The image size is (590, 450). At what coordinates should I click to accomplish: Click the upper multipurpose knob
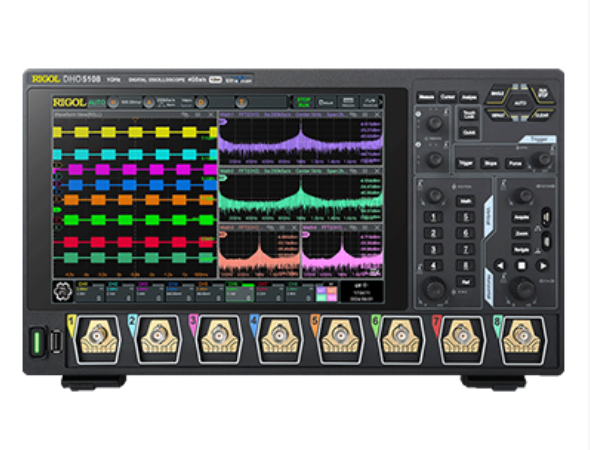(435, 122)
